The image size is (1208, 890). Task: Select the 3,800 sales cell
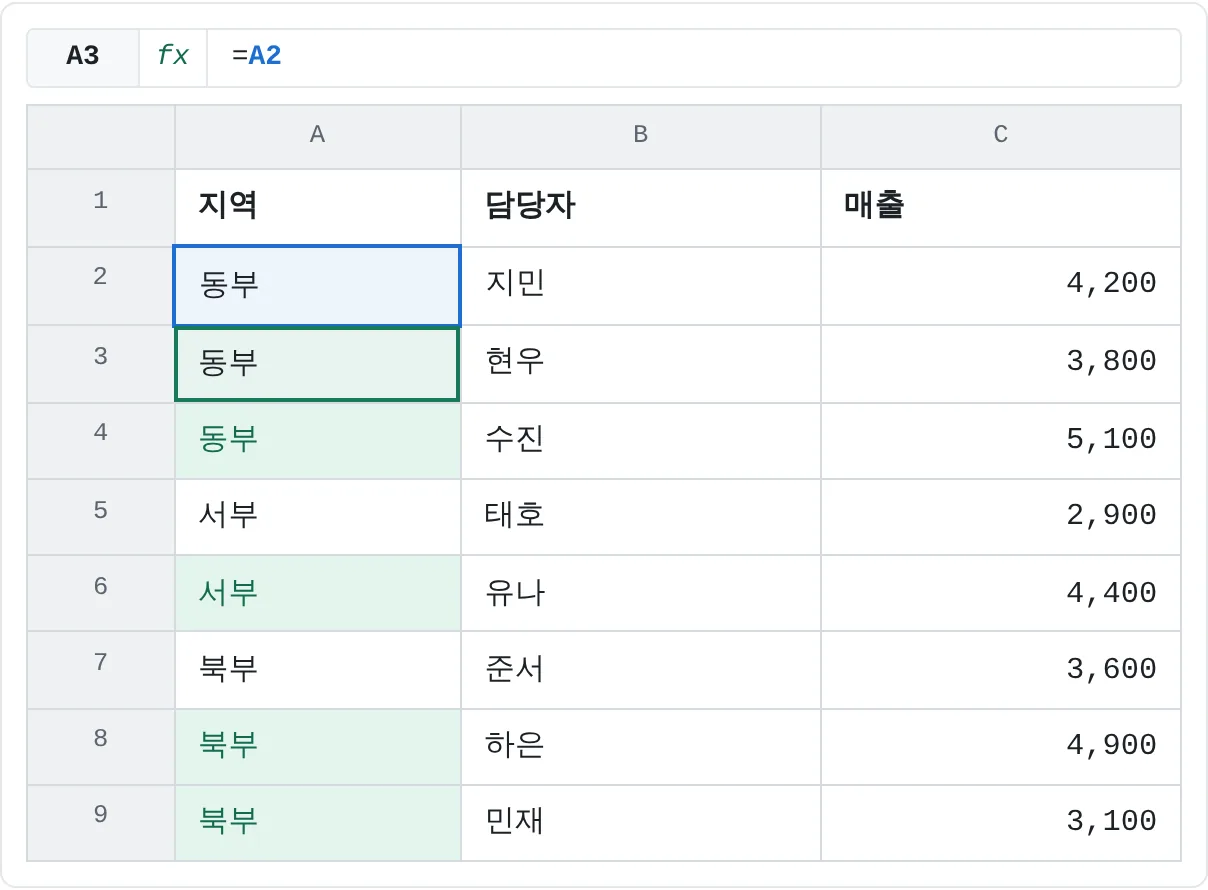[1001, 363]
